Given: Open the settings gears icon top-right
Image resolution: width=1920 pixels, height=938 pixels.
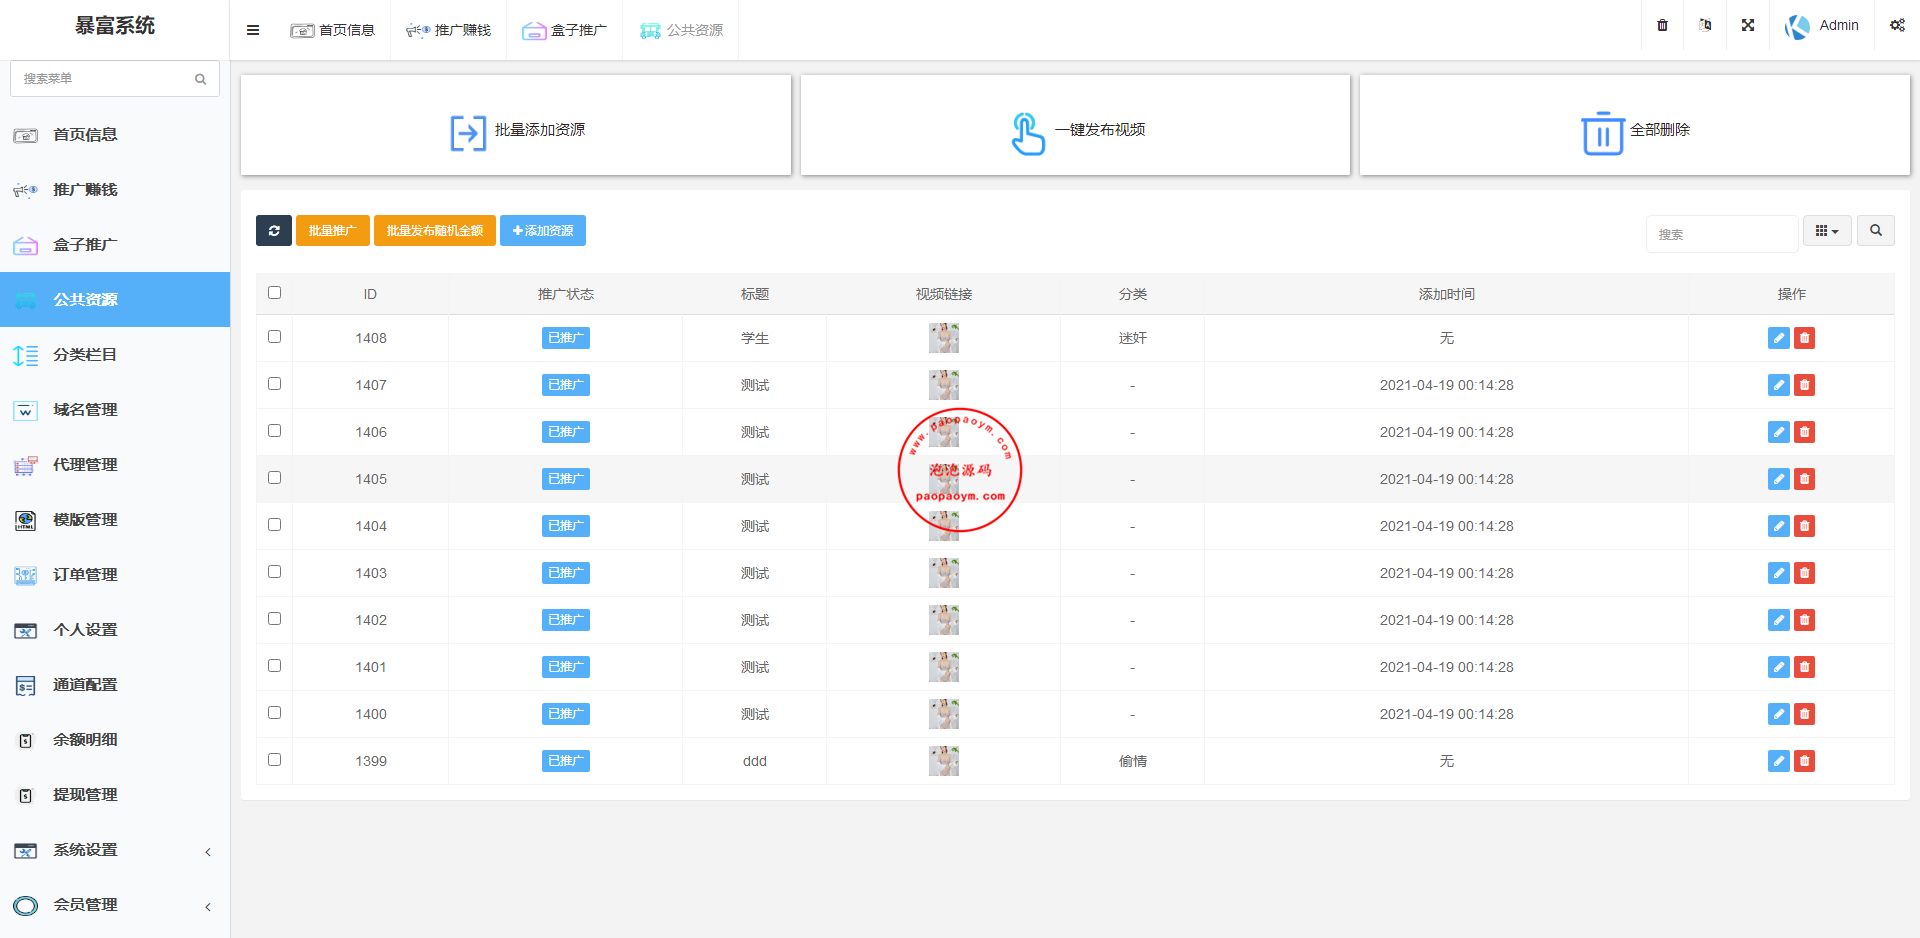Looking at the screenshot, I should click(x=1897, y=25).
